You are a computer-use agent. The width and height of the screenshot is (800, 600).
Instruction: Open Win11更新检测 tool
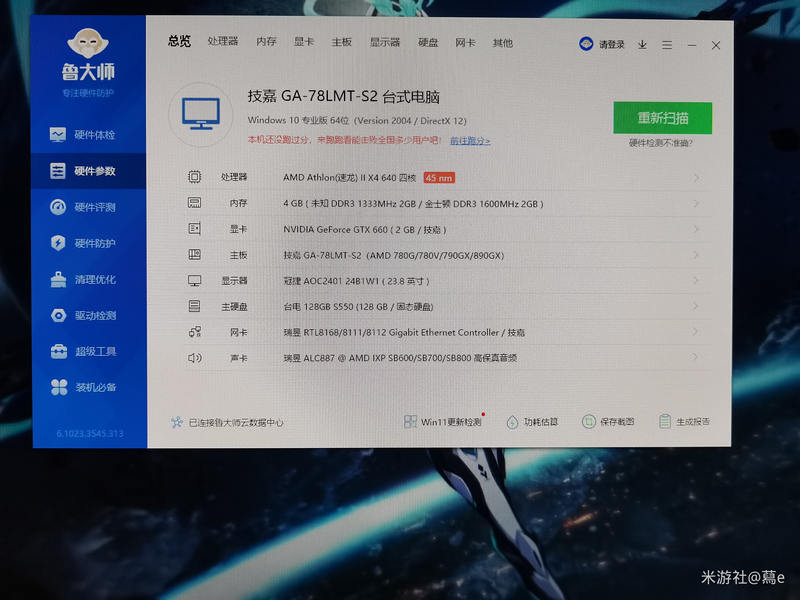click(x=442, y=422)
